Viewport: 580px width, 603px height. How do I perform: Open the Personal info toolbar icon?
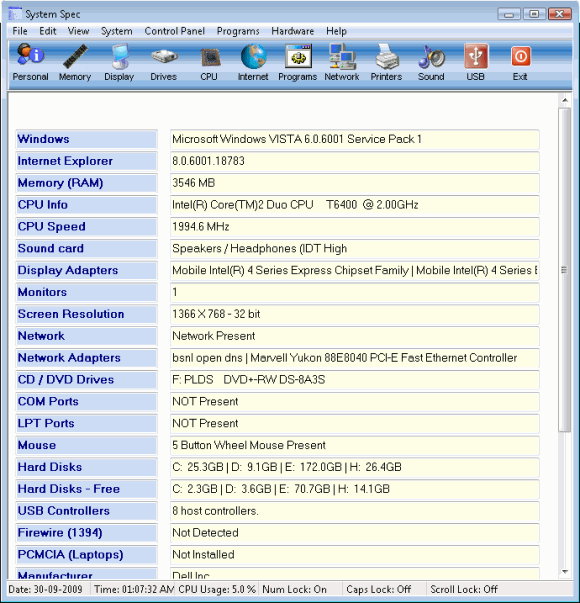[x=30, y=62]
